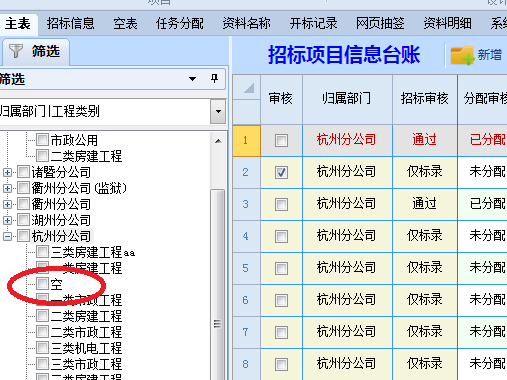Screen dimensions: 507x380
Task: Click 未分配 cell in row 8
Action: pyautogui.click(x=483, y=364)
